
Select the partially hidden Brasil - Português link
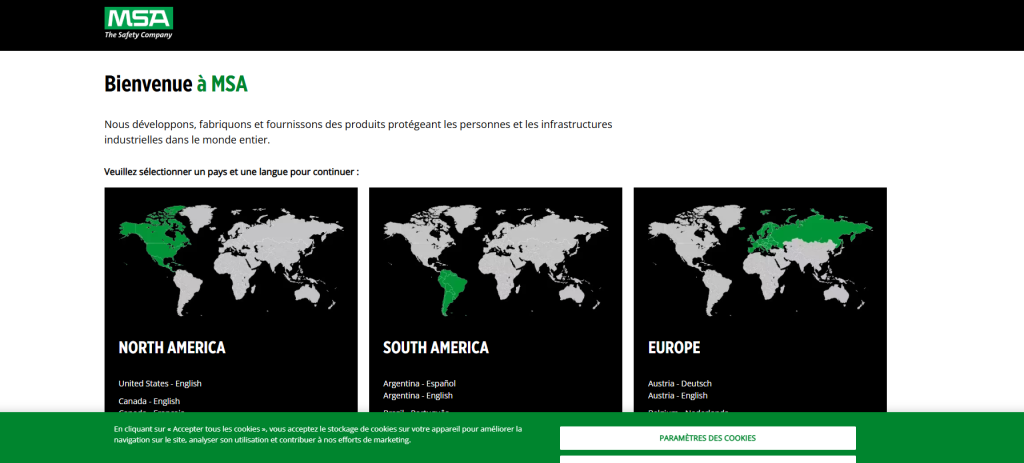tap(416, 410)
